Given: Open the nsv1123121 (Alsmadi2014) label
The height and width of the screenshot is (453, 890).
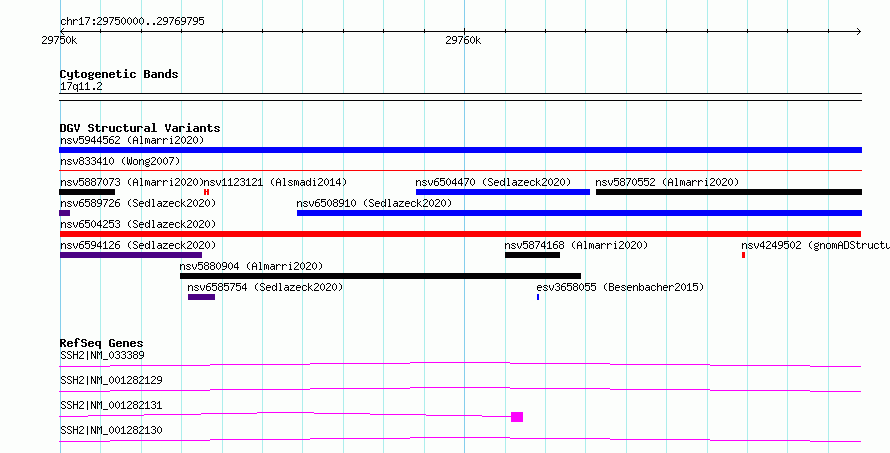Looking at the screenshot, I should pos(275,182).
